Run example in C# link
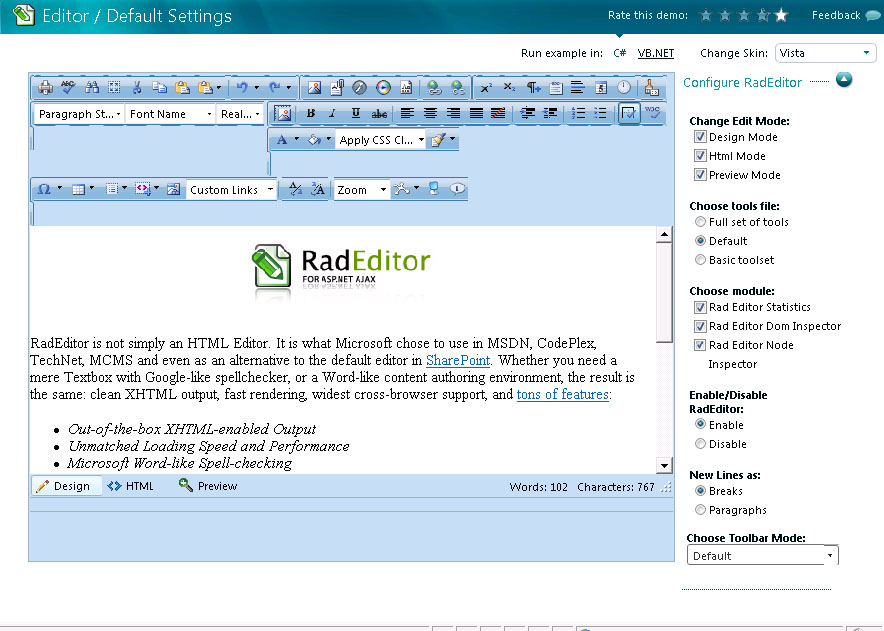The image size is (884, 631). pos(620,53)
